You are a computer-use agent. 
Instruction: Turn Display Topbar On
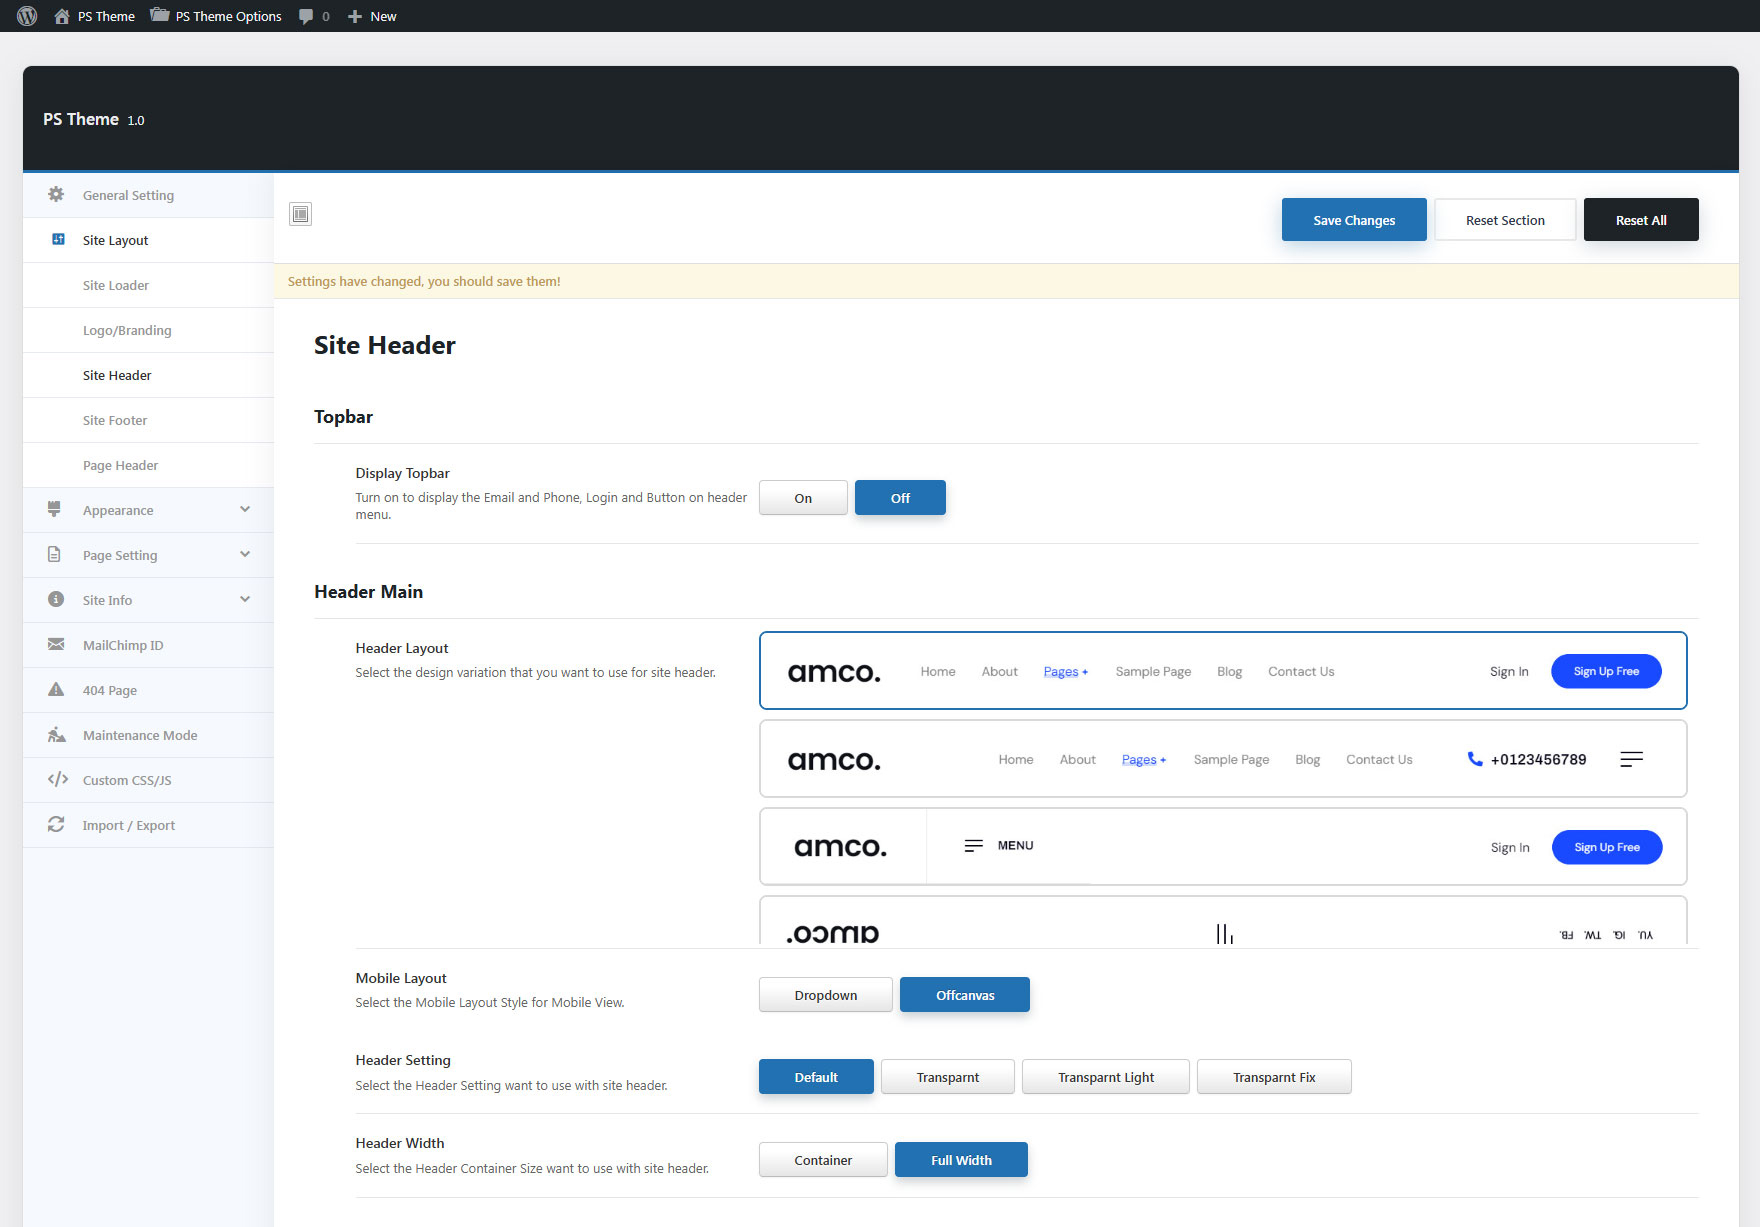pyautogui.click(x=803, y=498)
